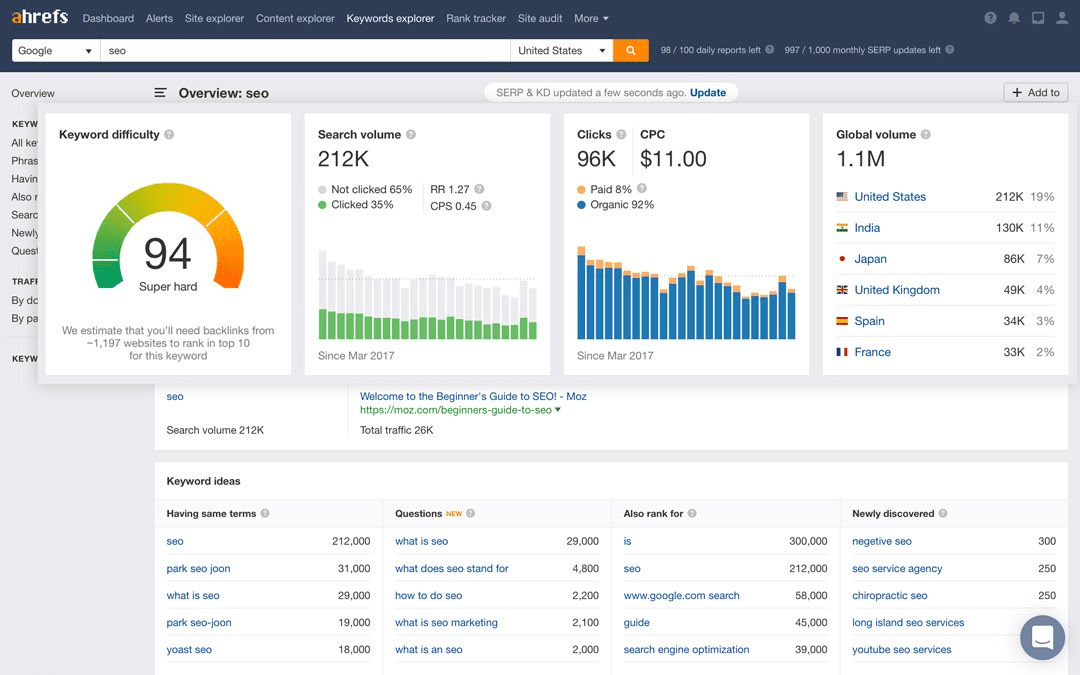Open the United States country dropdown
The width and height of the screenshot is (1080, 675).
tap(561, 50)
